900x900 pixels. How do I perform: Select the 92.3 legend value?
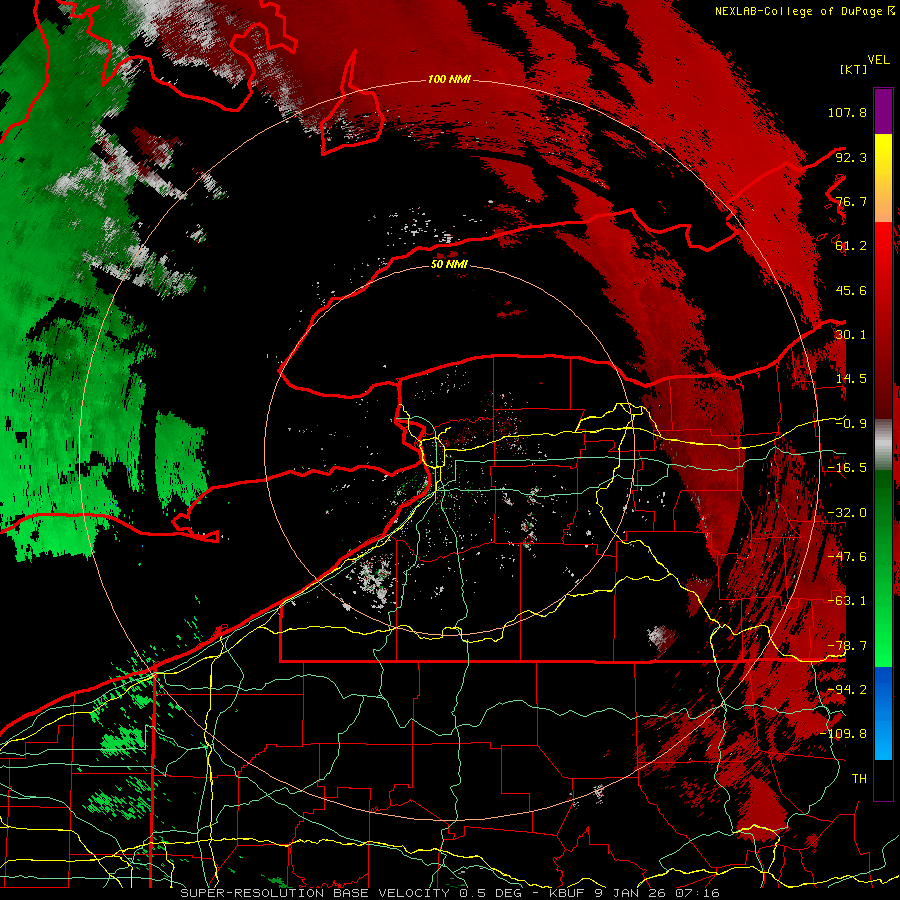pos(851,157)
